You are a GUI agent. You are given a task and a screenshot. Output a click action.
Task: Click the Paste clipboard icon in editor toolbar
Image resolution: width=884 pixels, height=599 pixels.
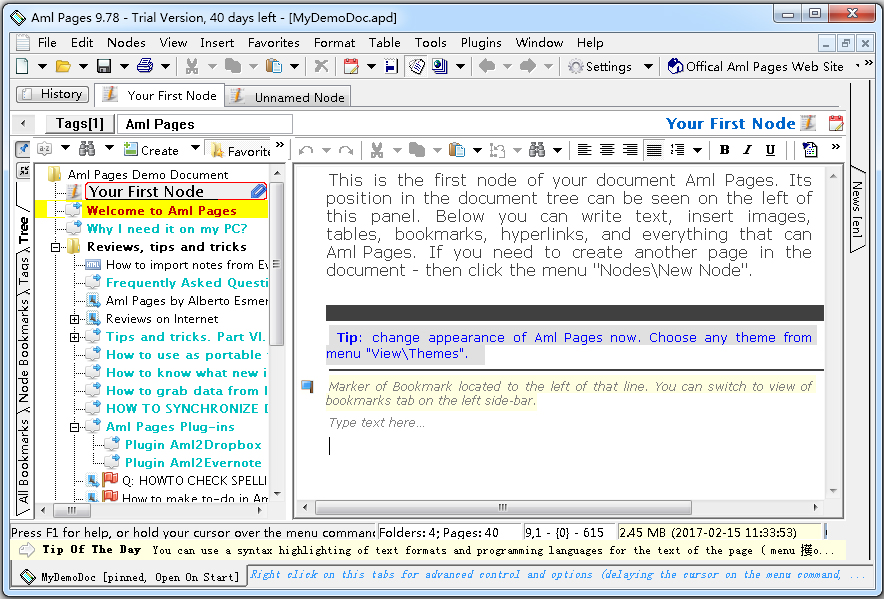457,150
